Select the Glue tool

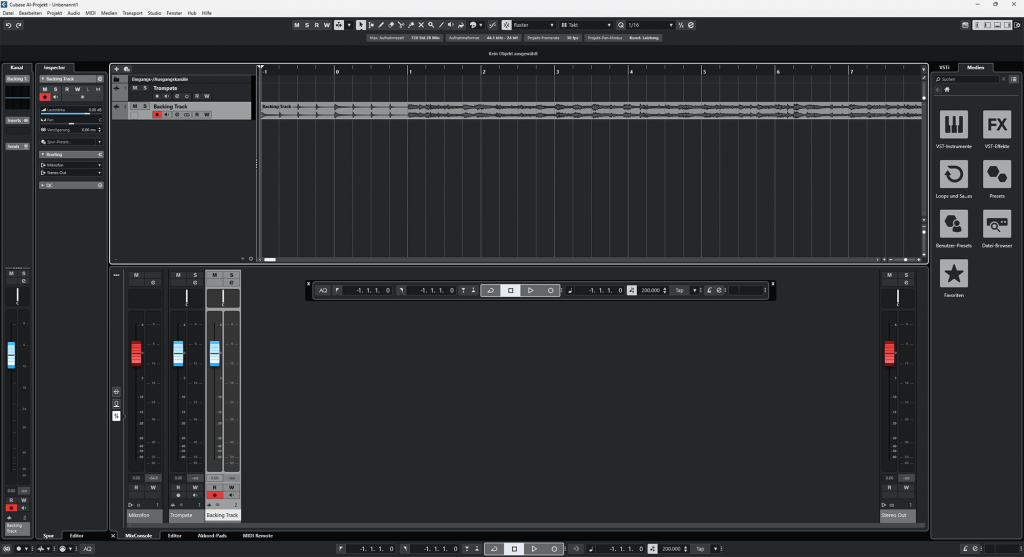pos(411,25)
